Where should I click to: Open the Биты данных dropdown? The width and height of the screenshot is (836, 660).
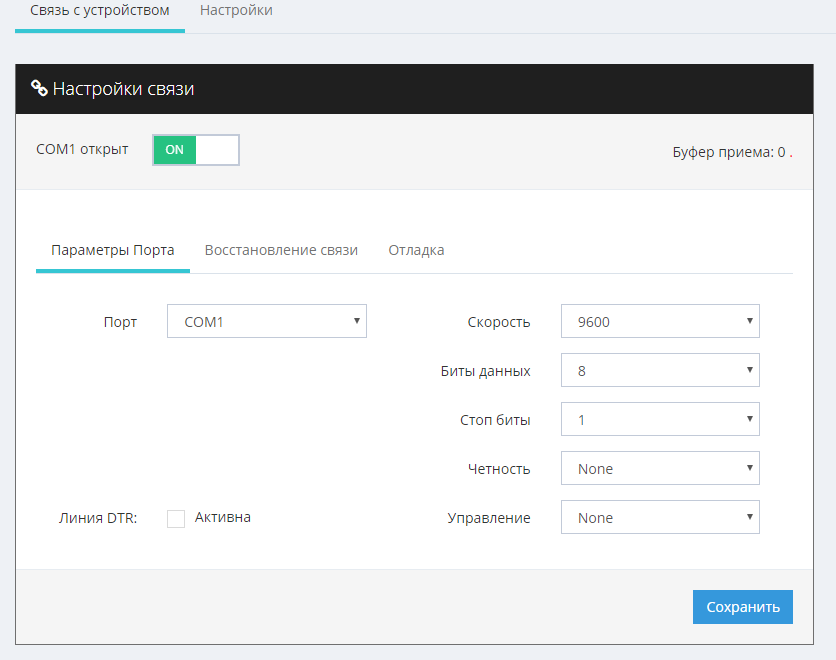pos(660,371)
